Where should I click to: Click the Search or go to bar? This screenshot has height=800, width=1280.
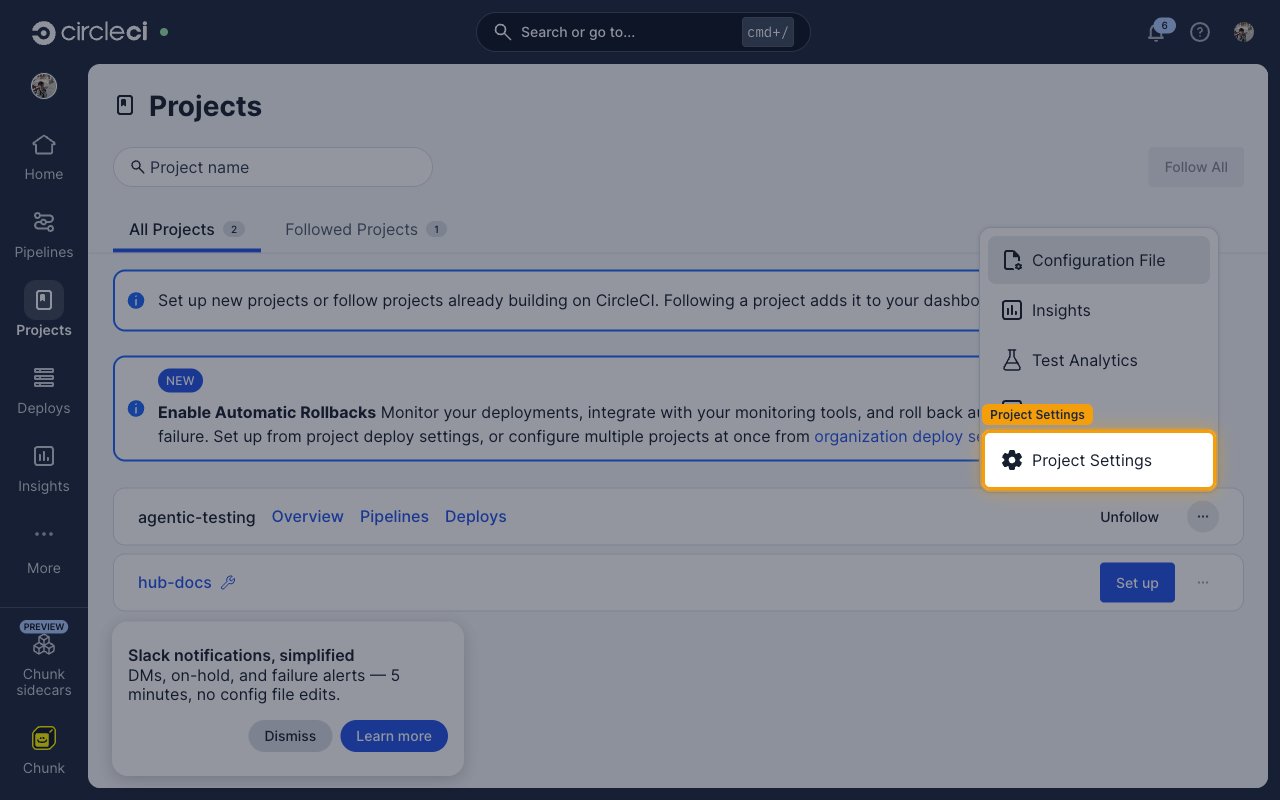pyautogui.click(x=643, y=32)
